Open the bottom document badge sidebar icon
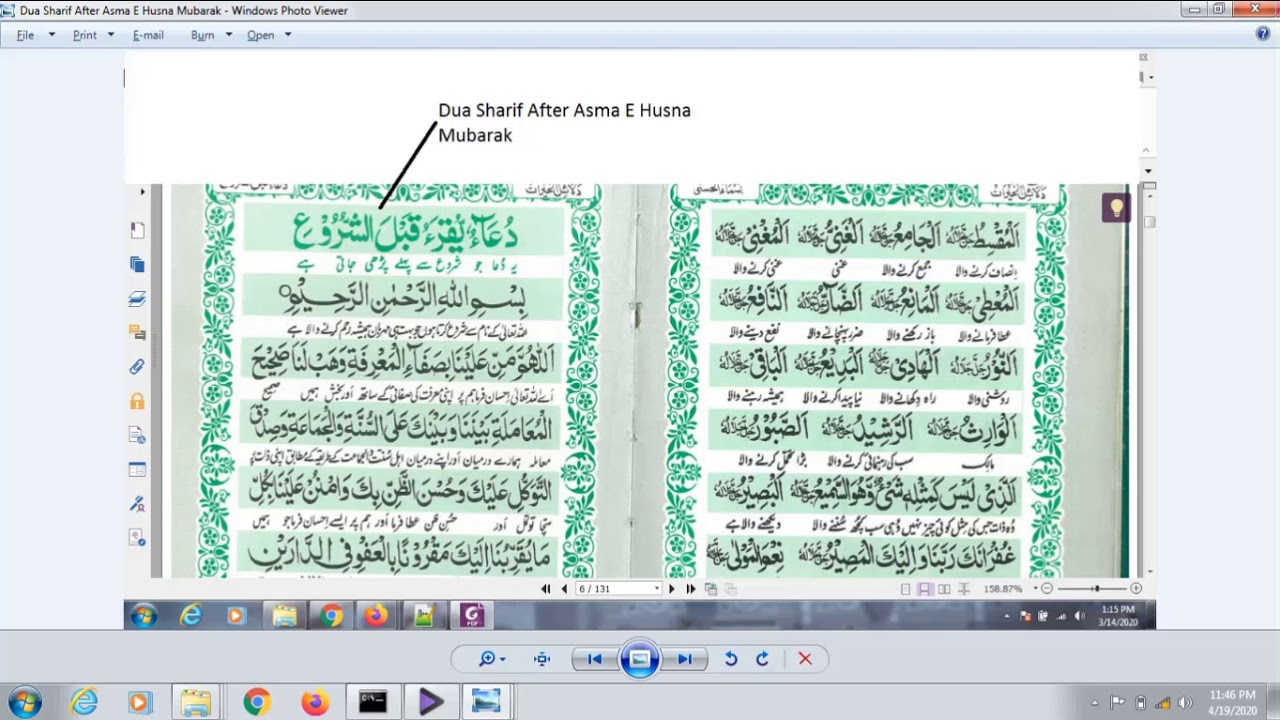Image resolution: width=1280 pixels, height=720 pixels. [137, 538]
